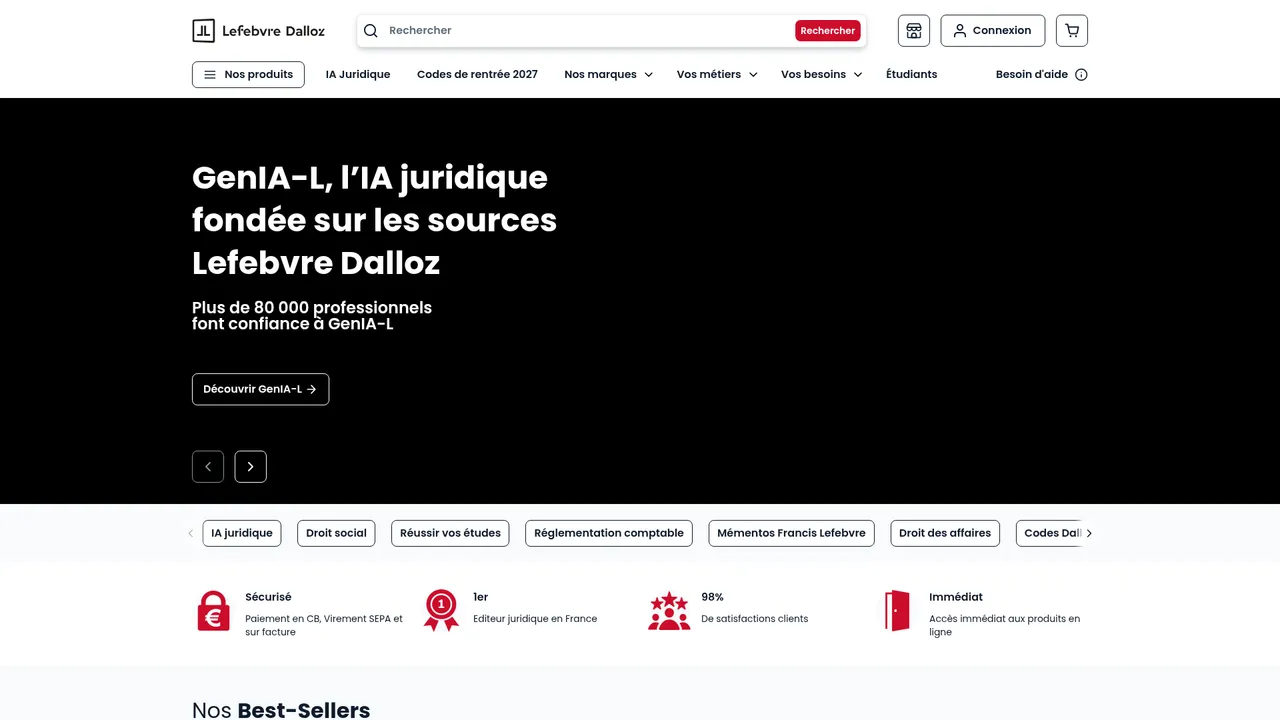Open the store locator icon
Viewport: 1280px width, 720px height.
click(x=914, y=31)
